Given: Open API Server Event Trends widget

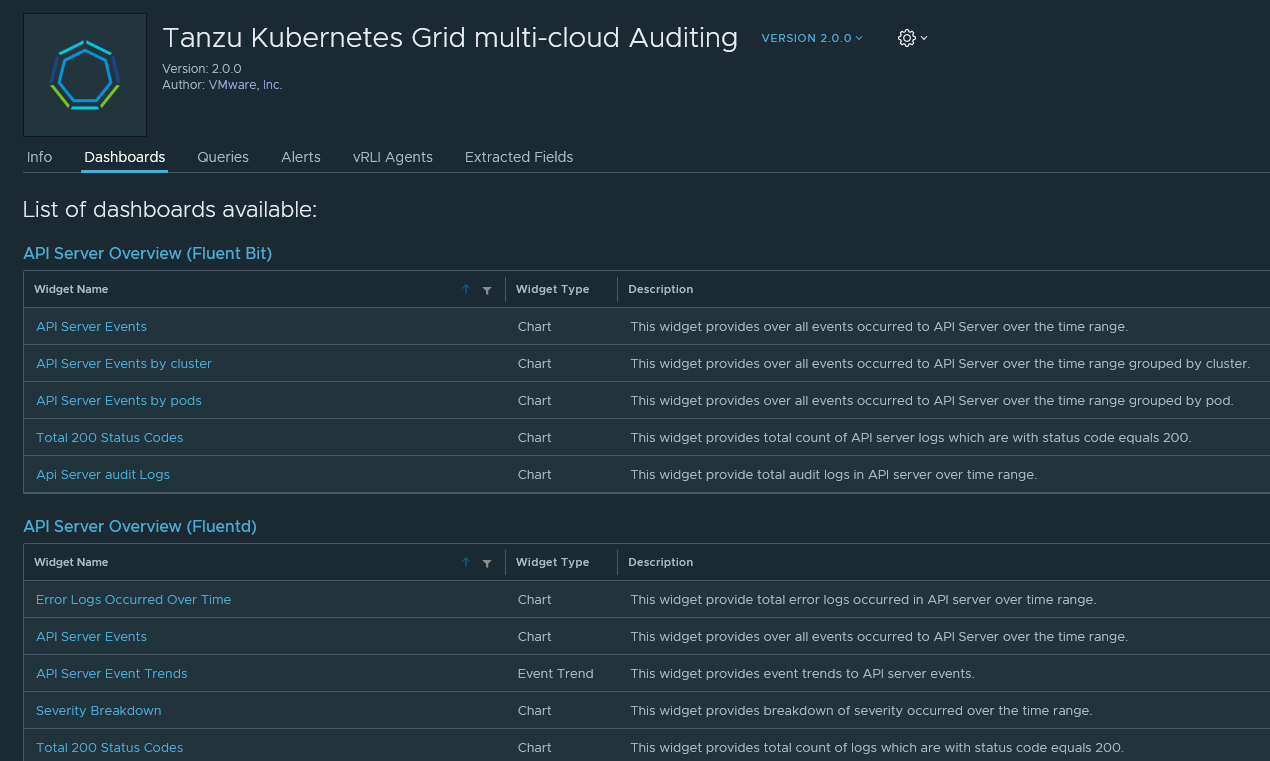Looking at the screenshot, I should (x=112, y=673).
